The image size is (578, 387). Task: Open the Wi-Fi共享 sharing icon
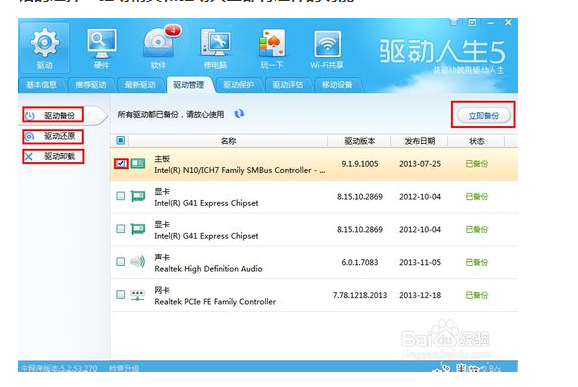point(327,48)
